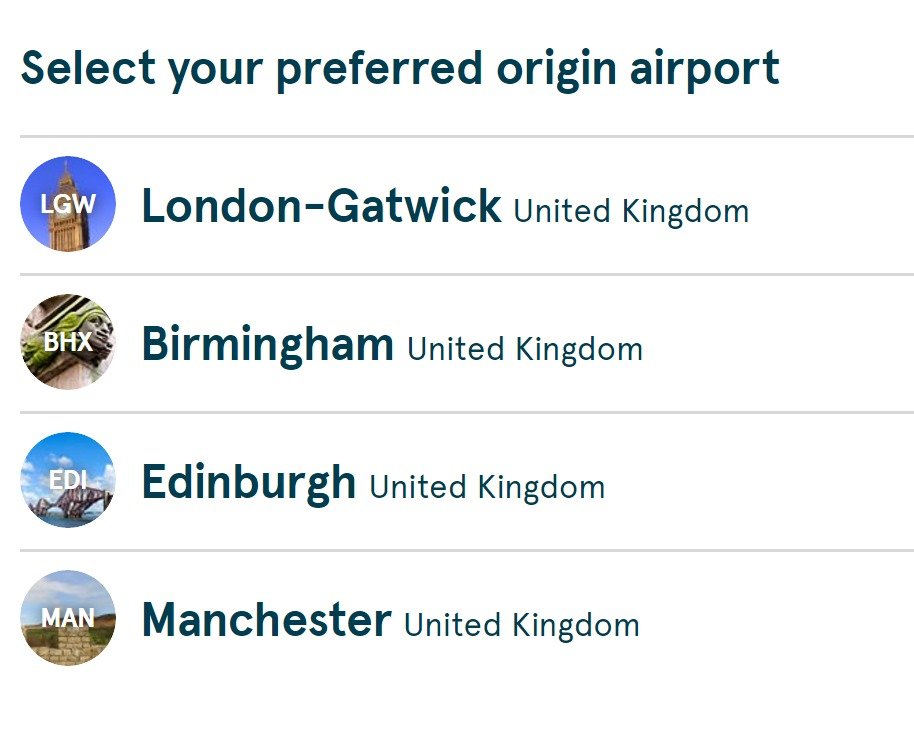Screen dimensions: 914x731
Task: Click the Manchester countryside thumbnail icon
Action: tap(68, 618)
